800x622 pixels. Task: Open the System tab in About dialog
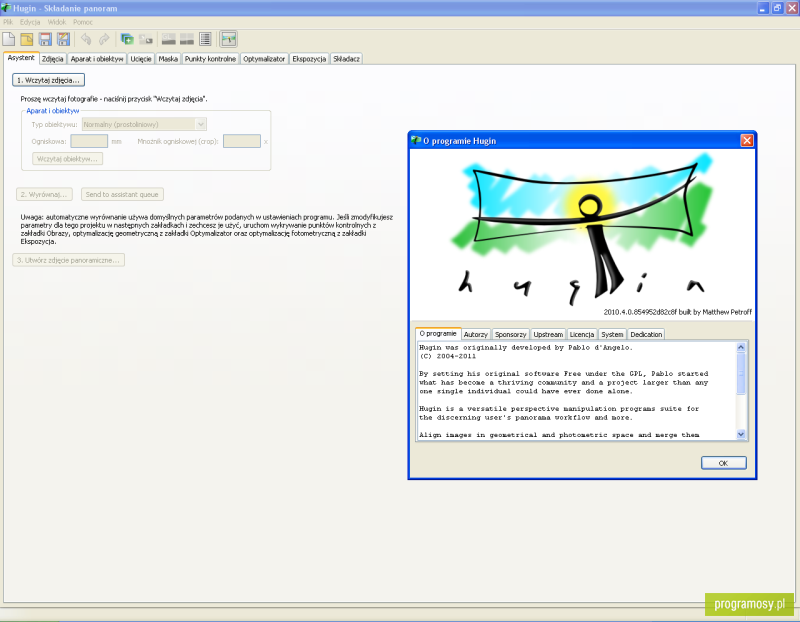point(612,334)
